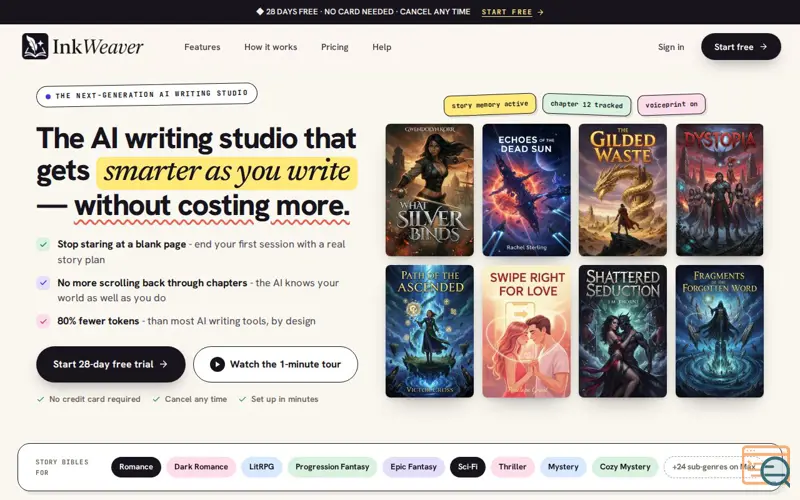800x500 pixels.
Task: Open Swipe Right for Love cover
Action: pos(527,331)
